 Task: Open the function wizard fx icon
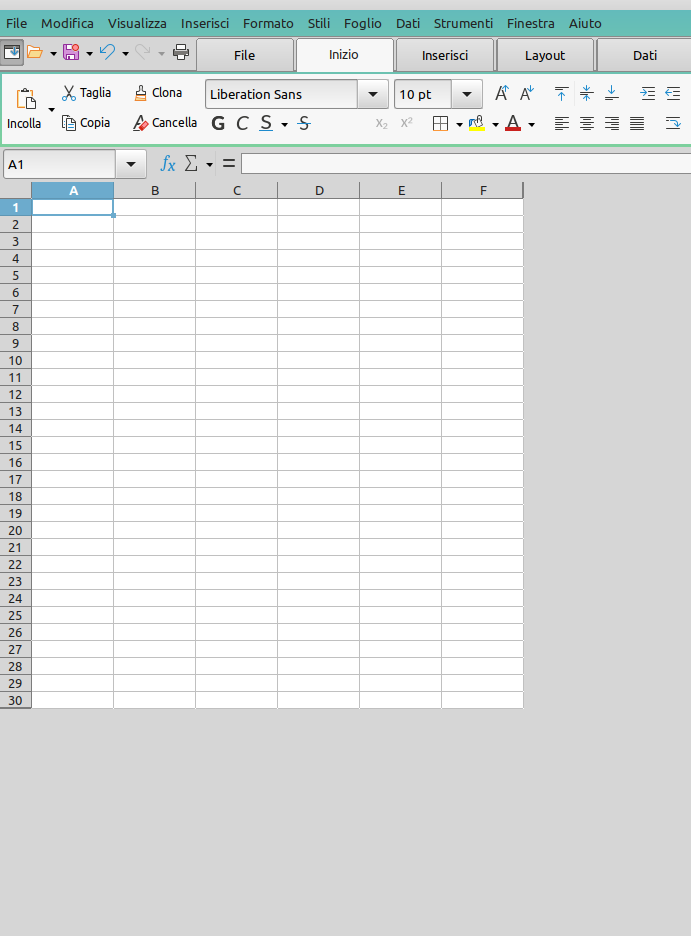tap(168, 164)
